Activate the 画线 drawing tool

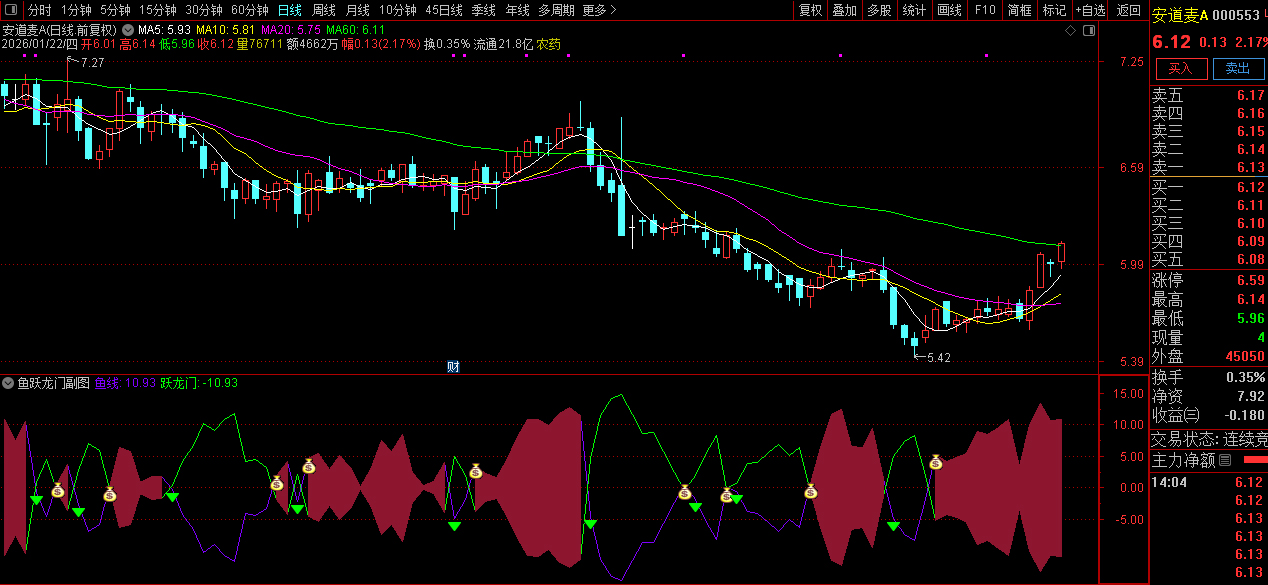coord(949,10)
